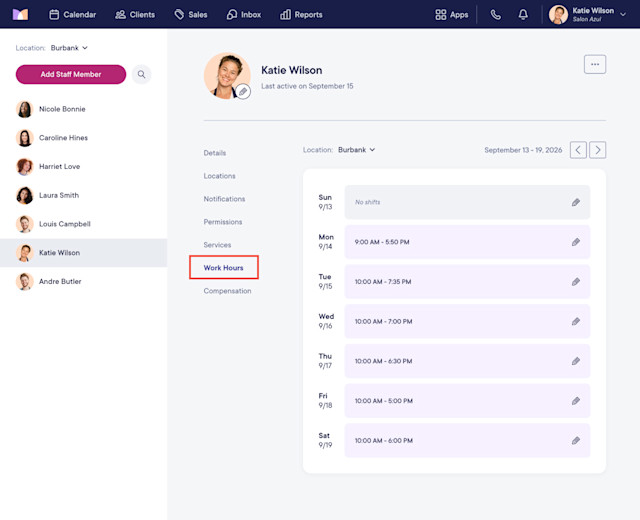
Task: Open Katie Wilson account menu chevron
Action: (623, 15)
